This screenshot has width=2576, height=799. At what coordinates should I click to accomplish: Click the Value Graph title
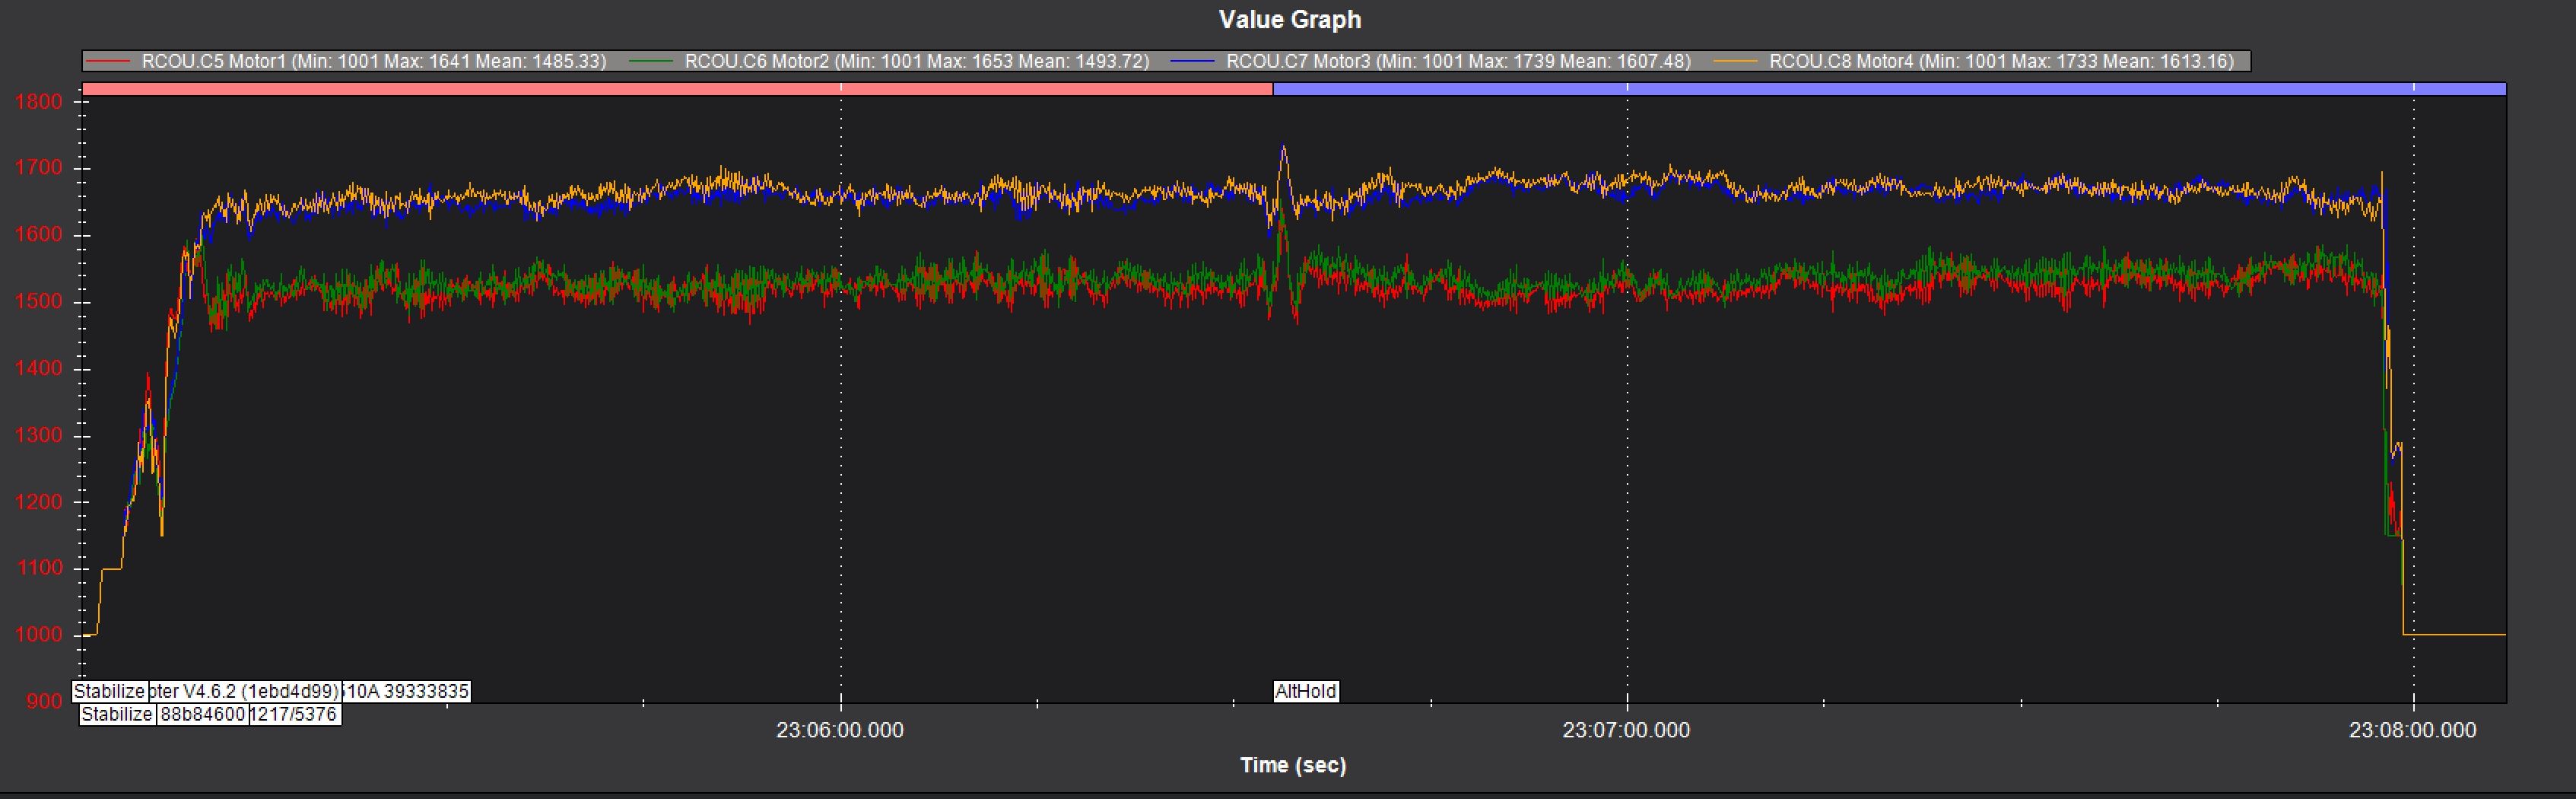pyautogui.click(x=1289, y=20)
